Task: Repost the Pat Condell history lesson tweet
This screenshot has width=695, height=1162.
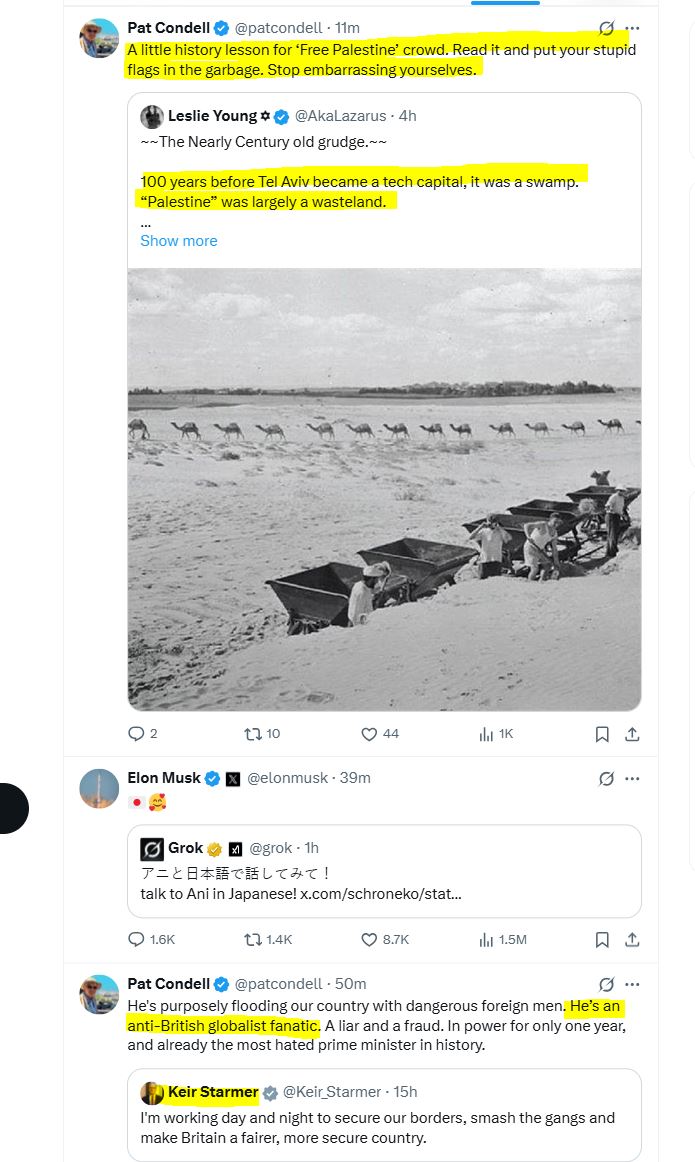Action: [x=253, y=734]
